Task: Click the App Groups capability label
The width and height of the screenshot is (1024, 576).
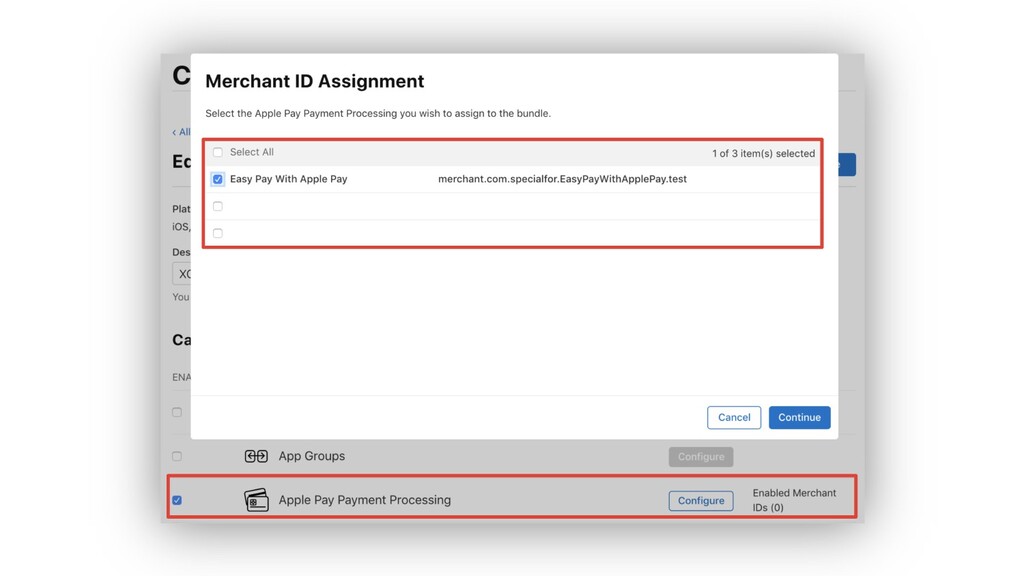Action: click(x=312, y=456)
